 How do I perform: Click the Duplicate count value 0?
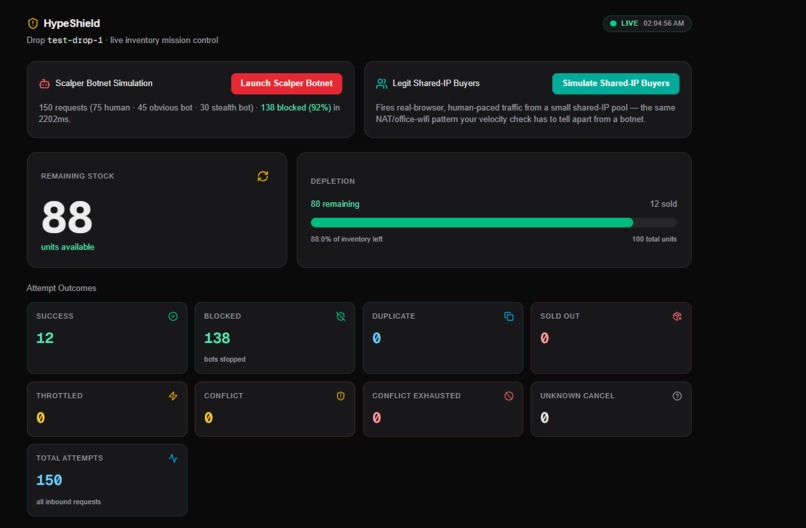[376, 338]
